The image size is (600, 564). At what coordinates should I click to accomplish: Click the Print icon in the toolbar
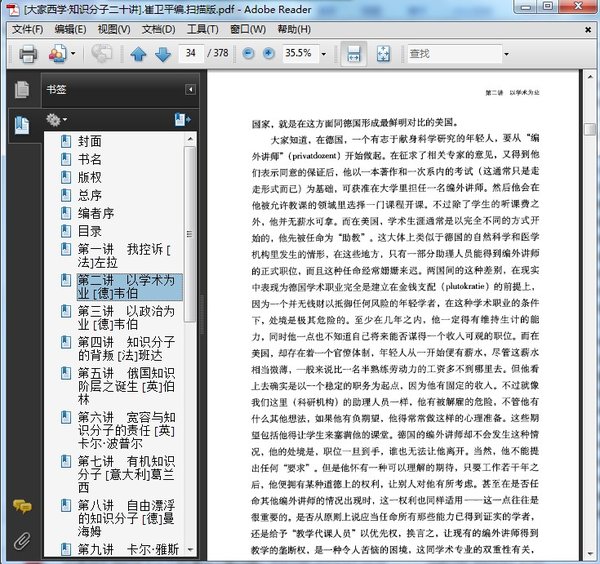click(28, 53)
